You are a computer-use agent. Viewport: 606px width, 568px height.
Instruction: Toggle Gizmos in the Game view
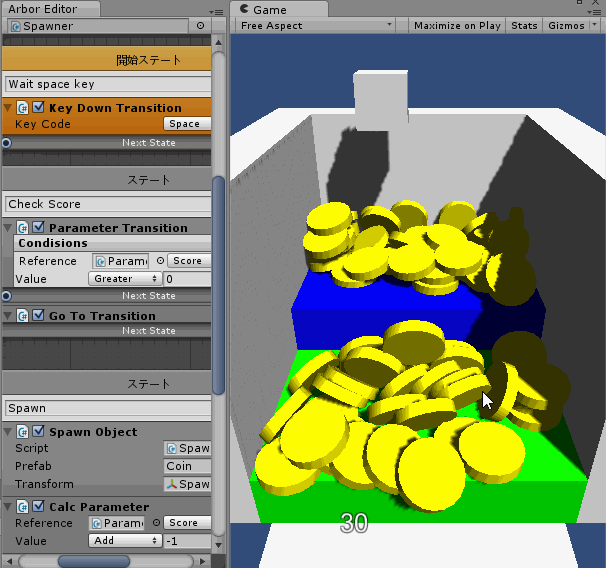[x=566, y=26]
